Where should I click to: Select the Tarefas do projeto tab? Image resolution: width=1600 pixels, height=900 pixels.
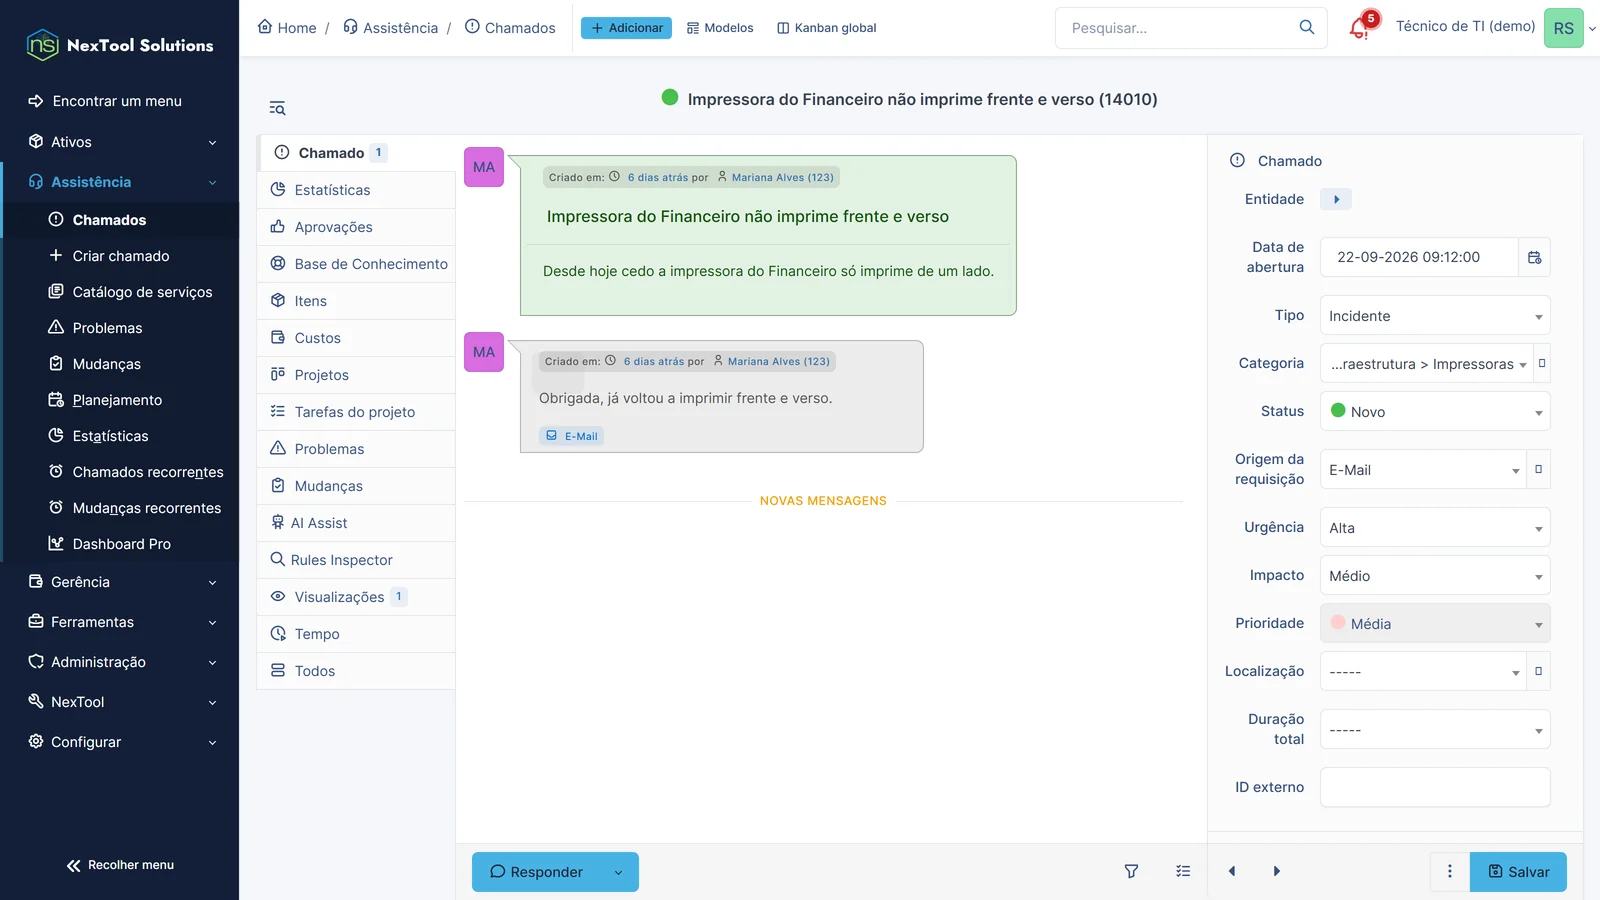coord(357,412)
